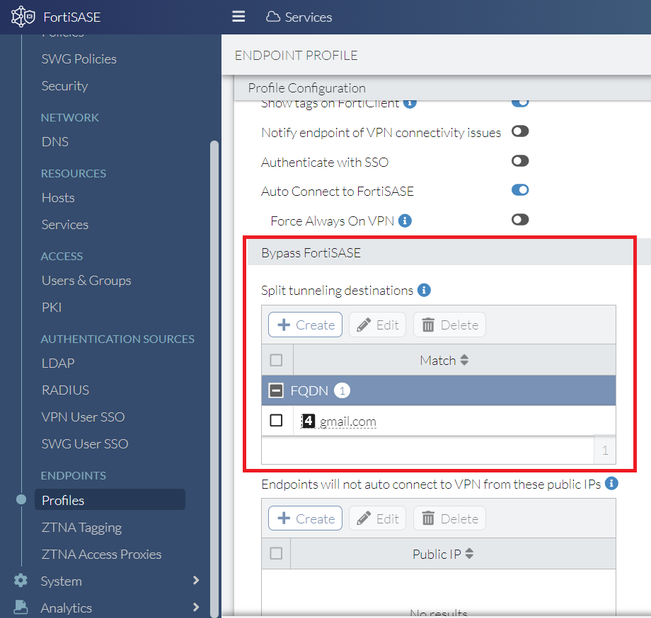Viewport: 651px width, 618px height.
Task: Click the sidebar vertical scrollbar
Action: pyautogui.click(x=214, y=378)
